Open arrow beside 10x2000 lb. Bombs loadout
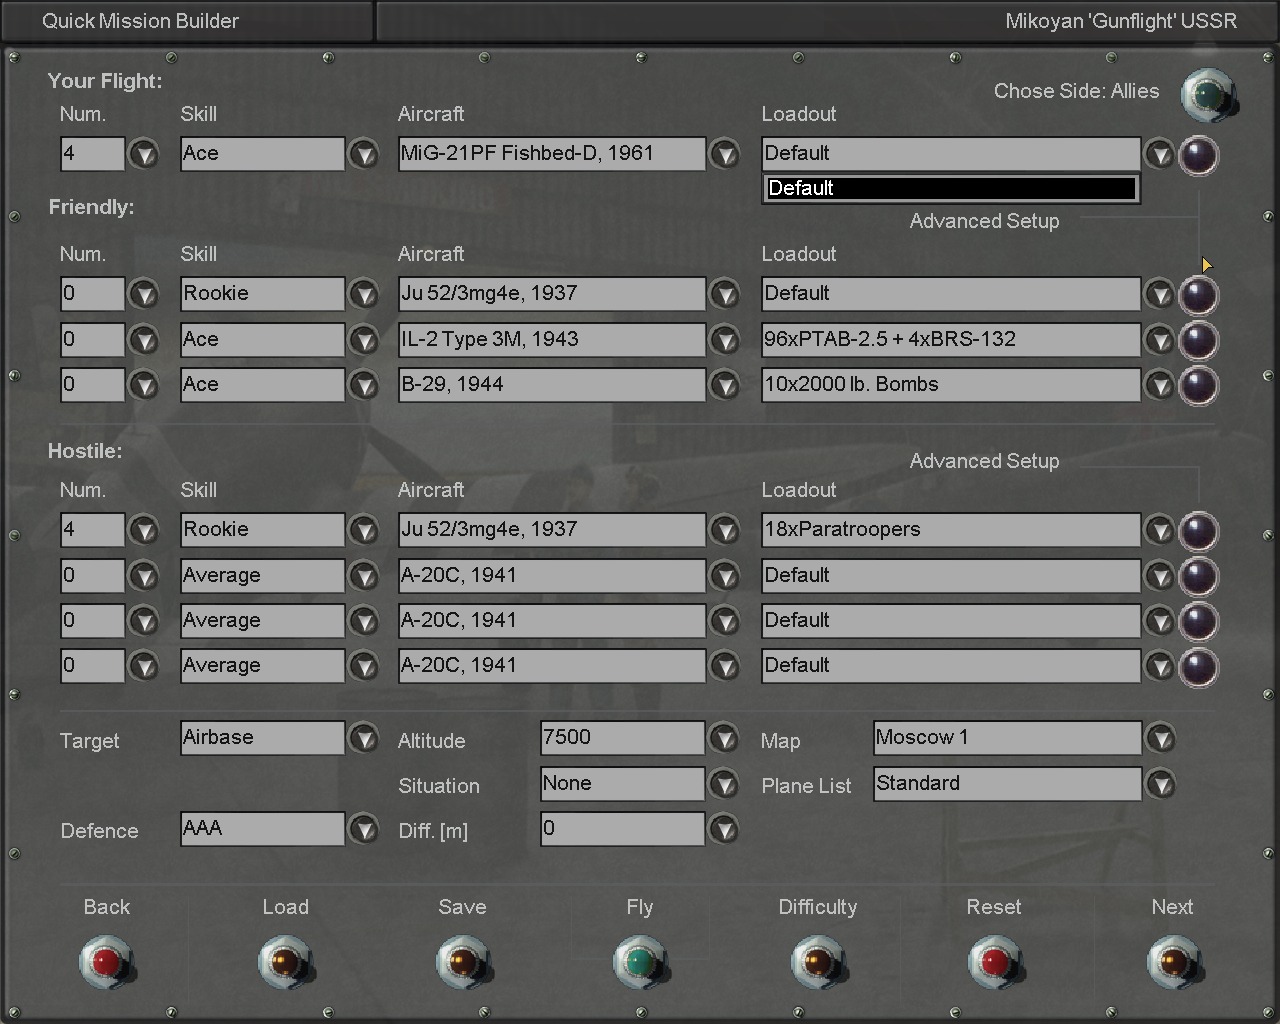Viewport: 1280px width, 1024px height. click(1159, 385)
